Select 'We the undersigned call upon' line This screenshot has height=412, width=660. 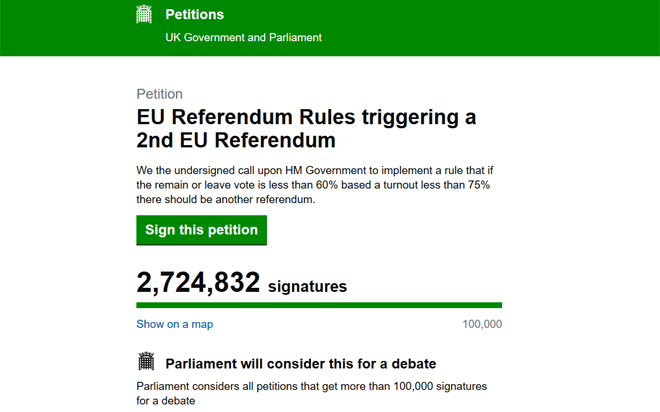[314, 170]
